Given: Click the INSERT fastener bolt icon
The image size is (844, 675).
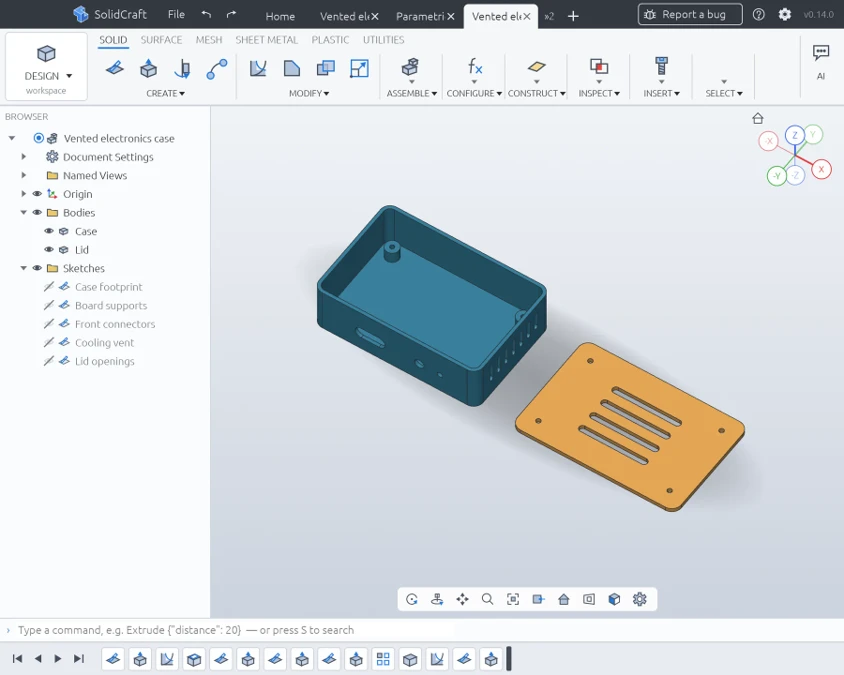Looking at the screenshot, I should pos(662,66).
